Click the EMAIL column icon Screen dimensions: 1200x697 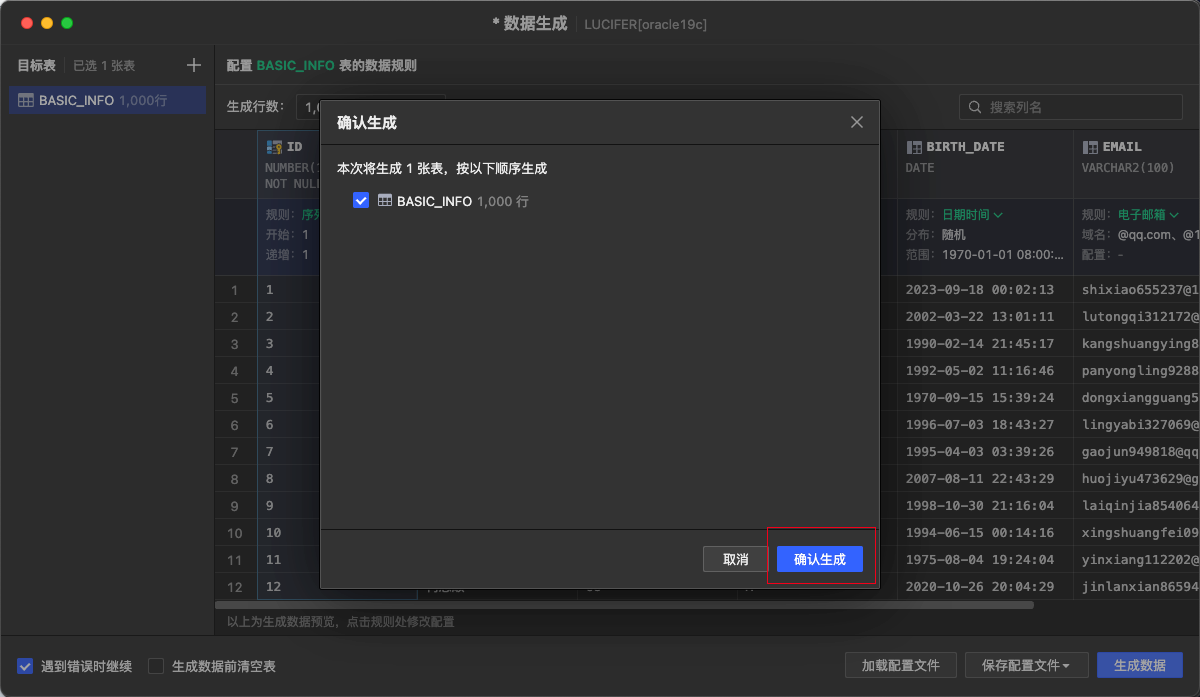coord(1090,147)
